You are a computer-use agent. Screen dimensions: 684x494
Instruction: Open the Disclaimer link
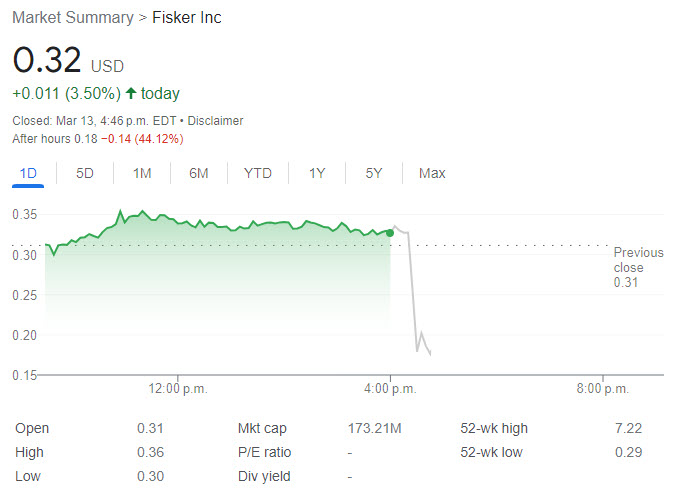click(x=216, y=121)
